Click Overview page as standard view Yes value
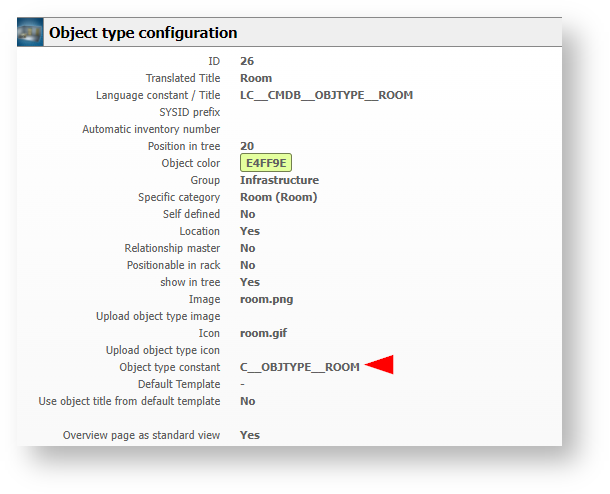The height and width of the screenshot is (494, 610). click(x=250, y=435)
